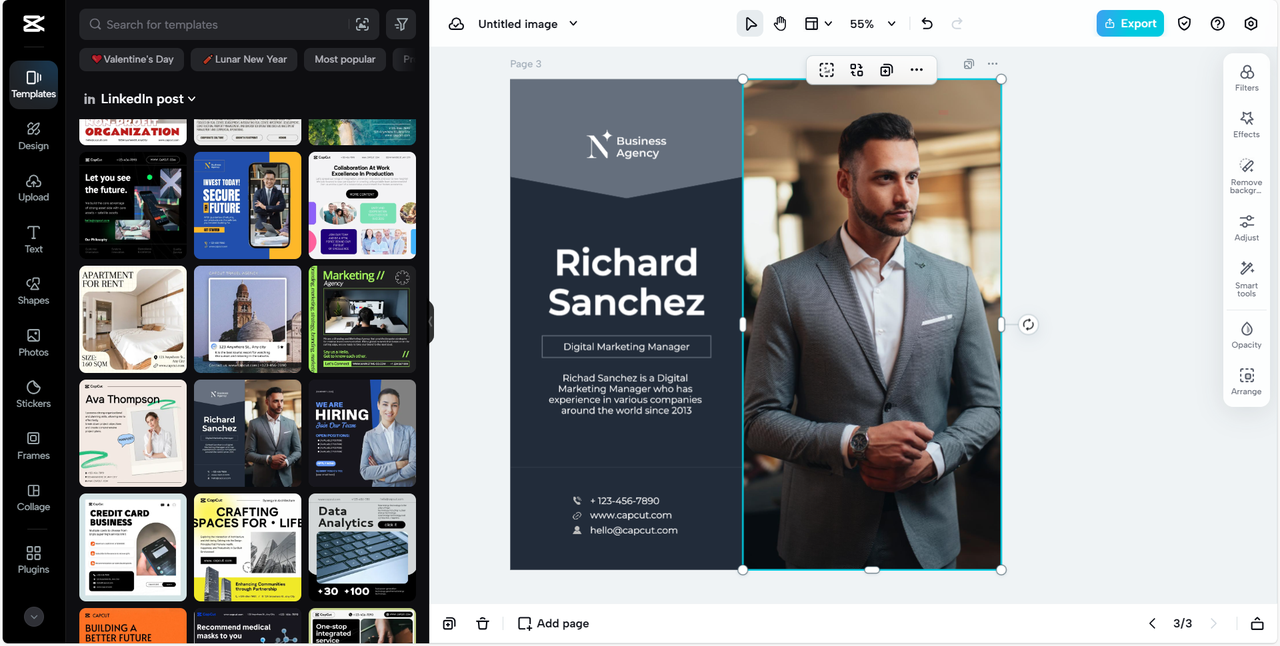Open the Filters tool

point(1247,78)
